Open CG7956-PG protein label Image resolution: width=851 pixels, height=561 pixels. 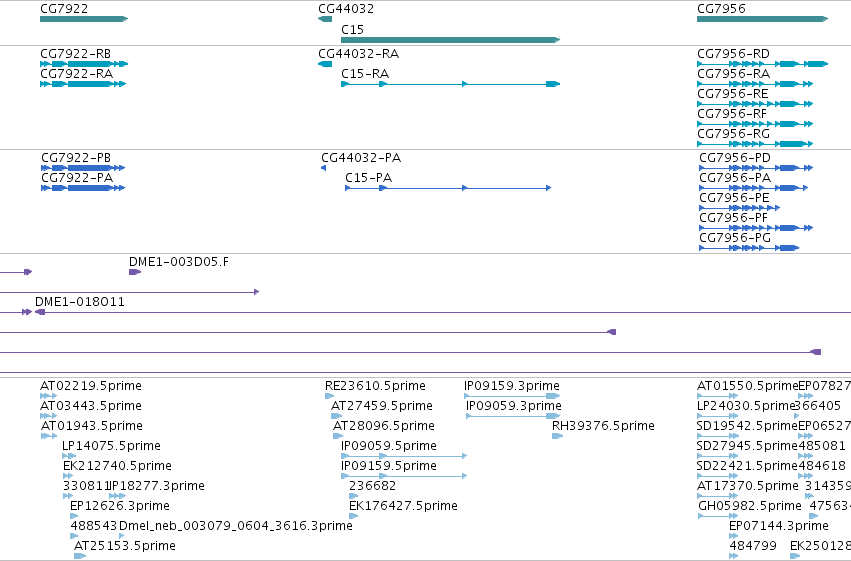[735, 238]
